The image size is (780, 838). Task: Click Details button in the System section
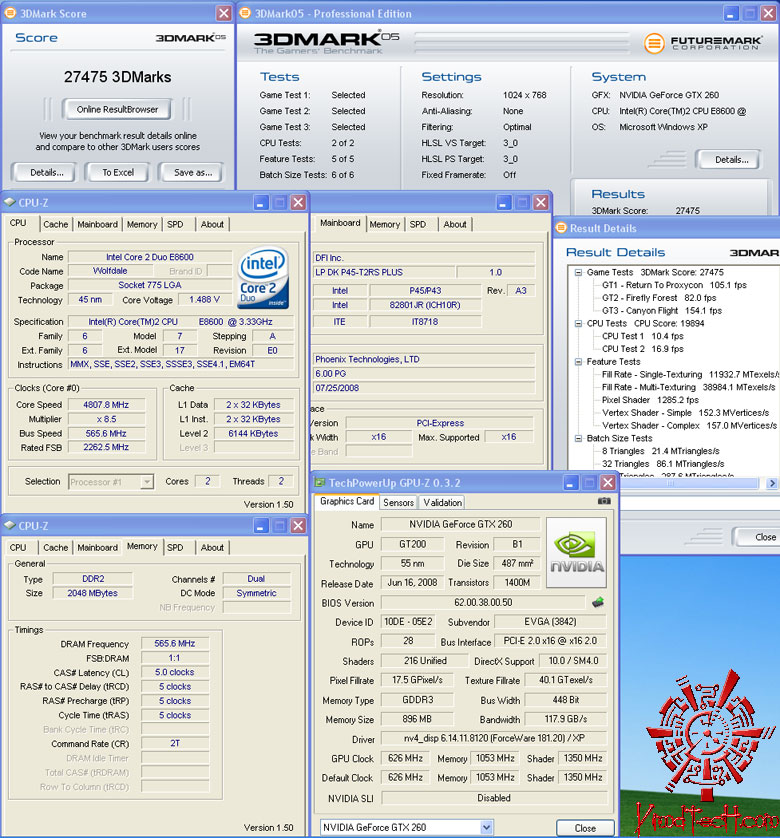(731, 159)
